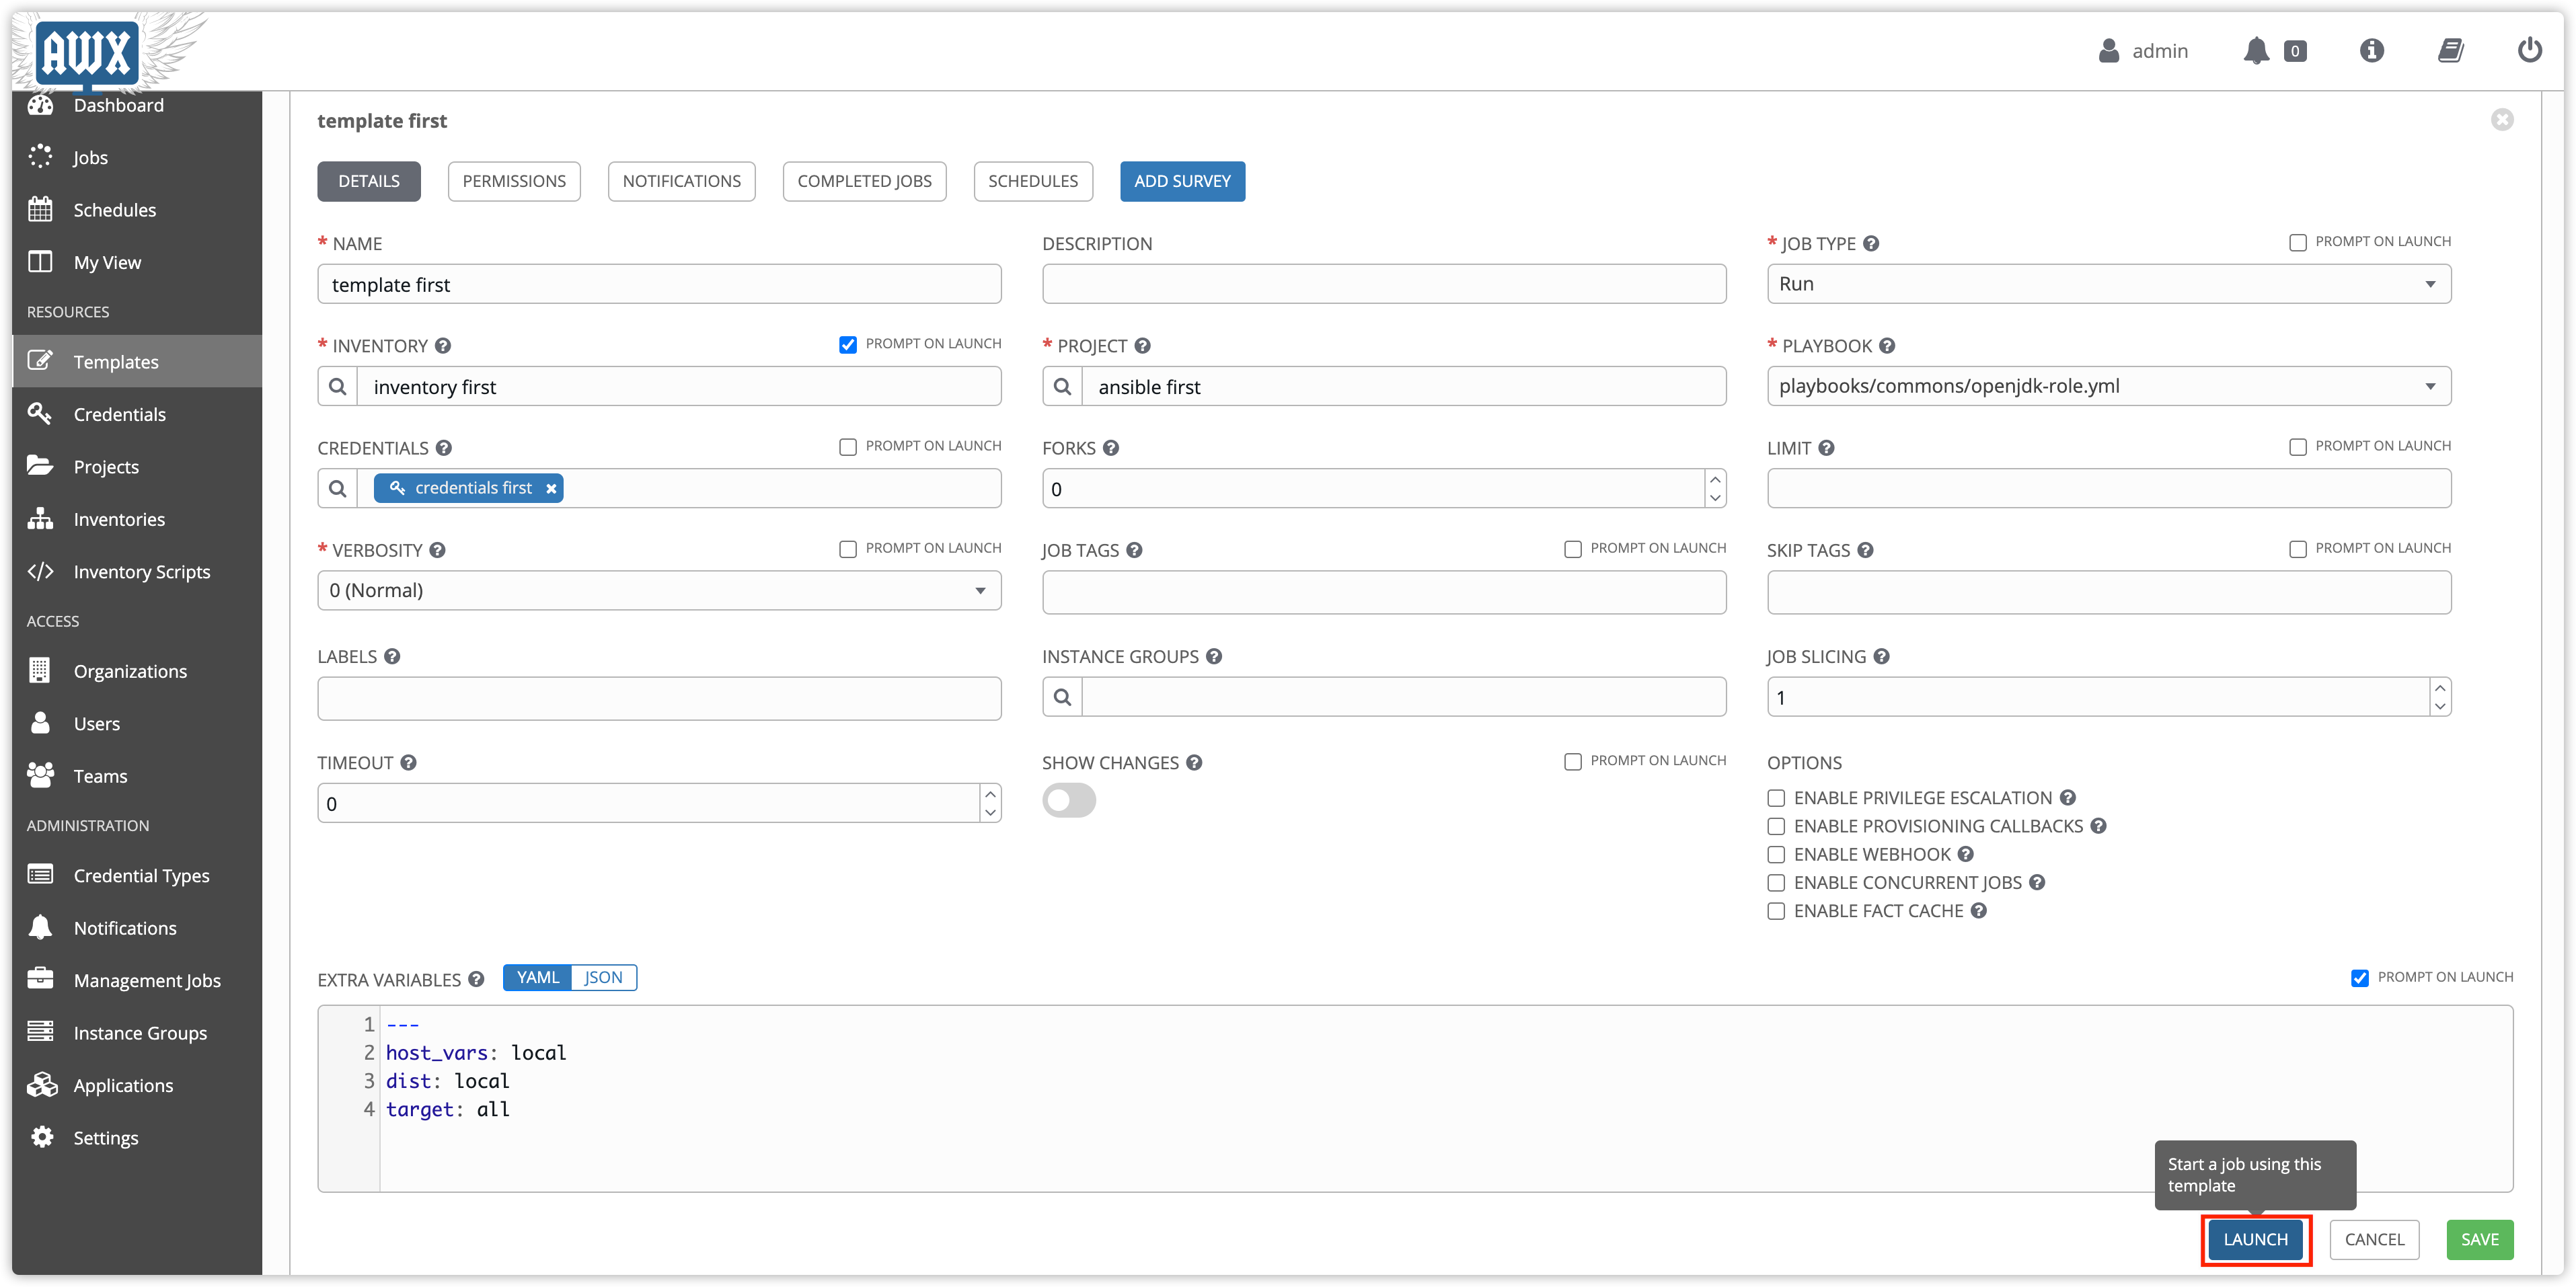Open the Dashboard sidebar icon
The image size is (2576, 1287).
pos(40,105)
